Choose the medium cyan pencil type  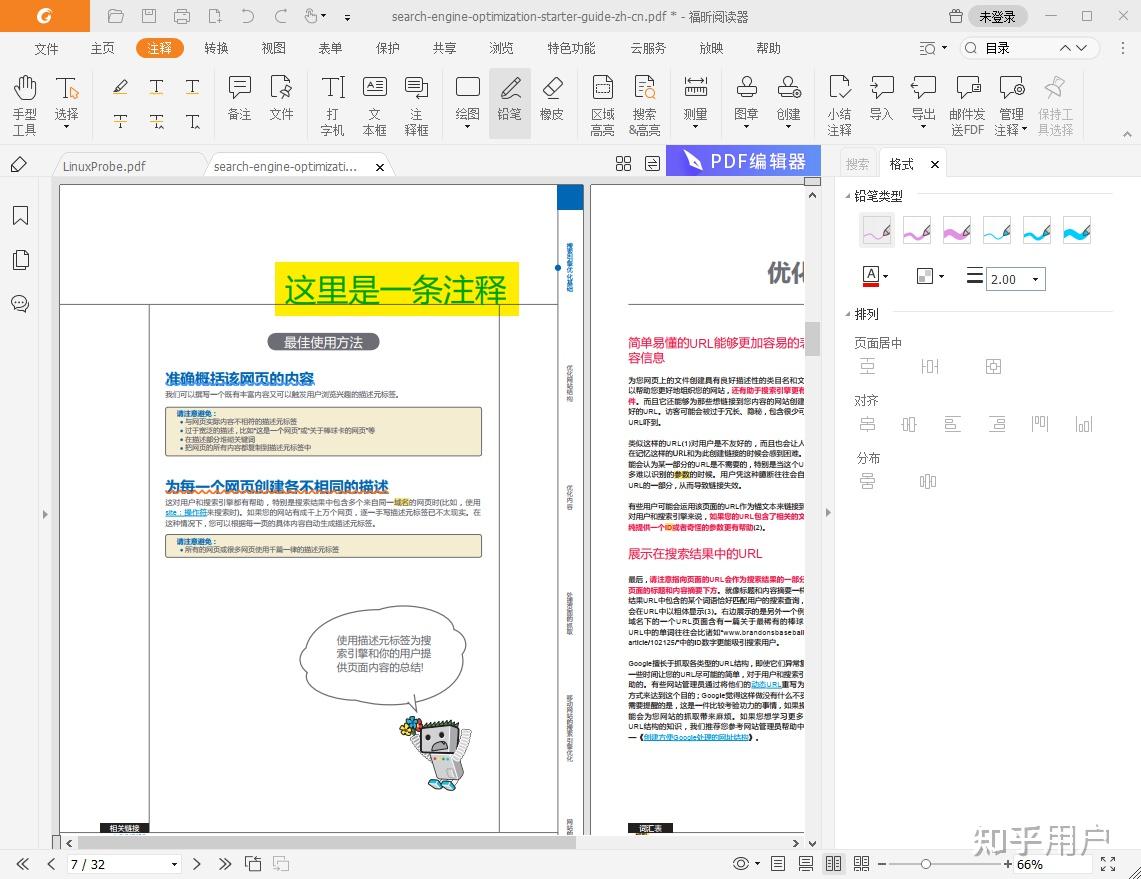click(1036, 231)
